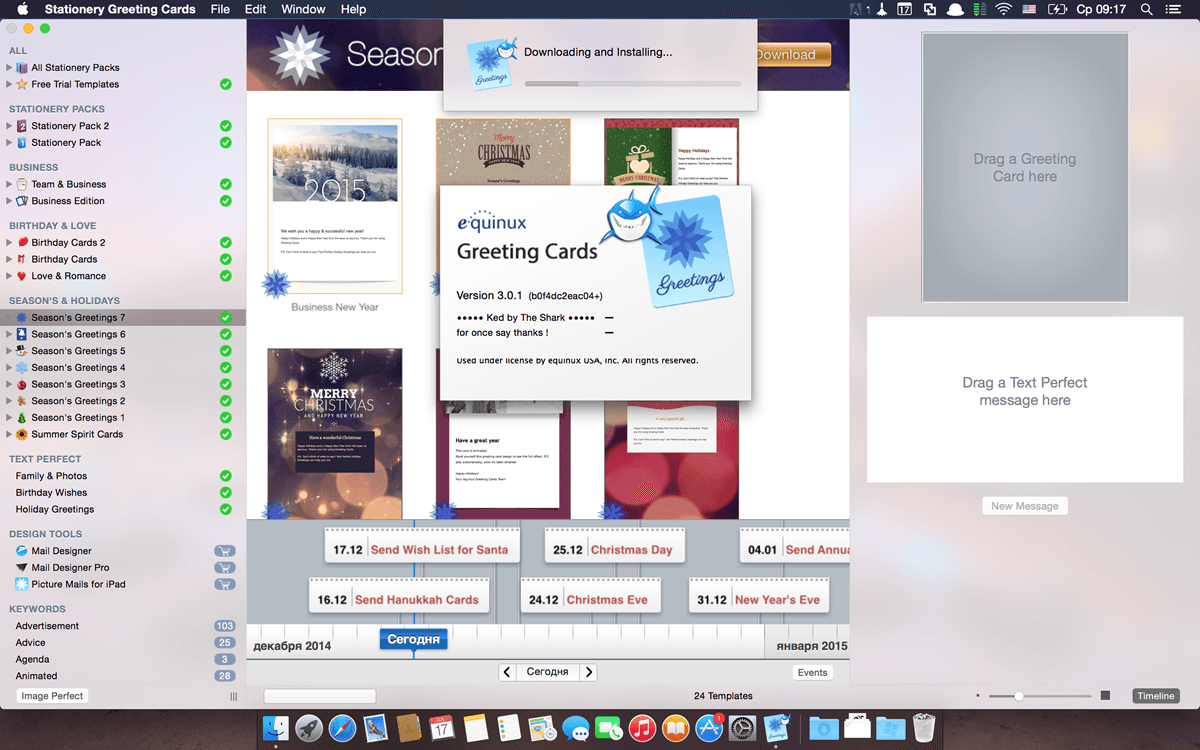1200x750 pixels.
Task: Click the Free Trial Templates star icon
Action: 22,85
